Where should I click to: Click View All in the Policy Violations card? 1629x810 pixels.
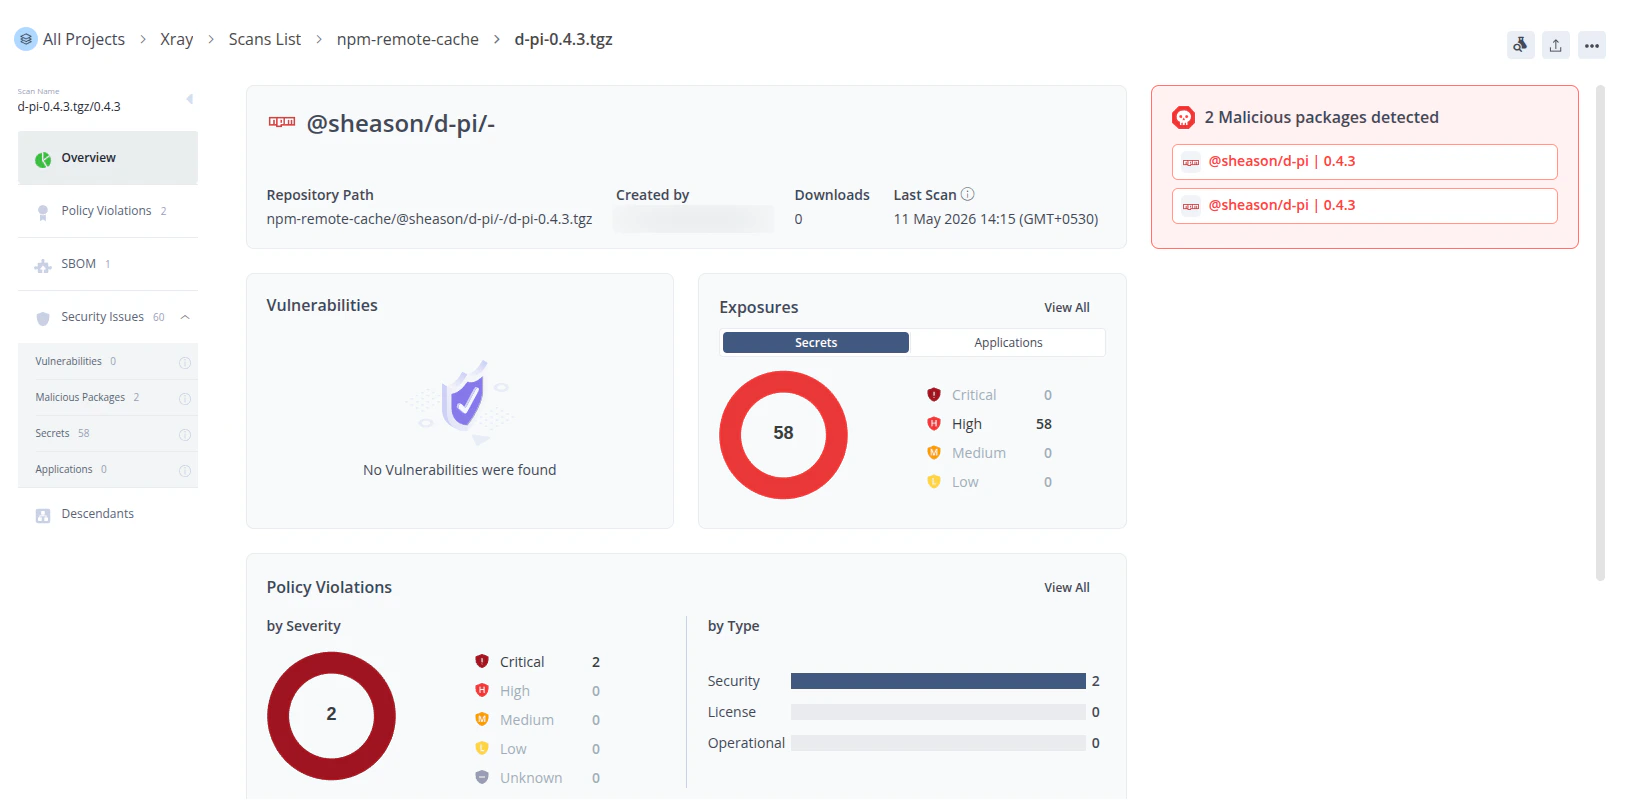[1067, 587]
